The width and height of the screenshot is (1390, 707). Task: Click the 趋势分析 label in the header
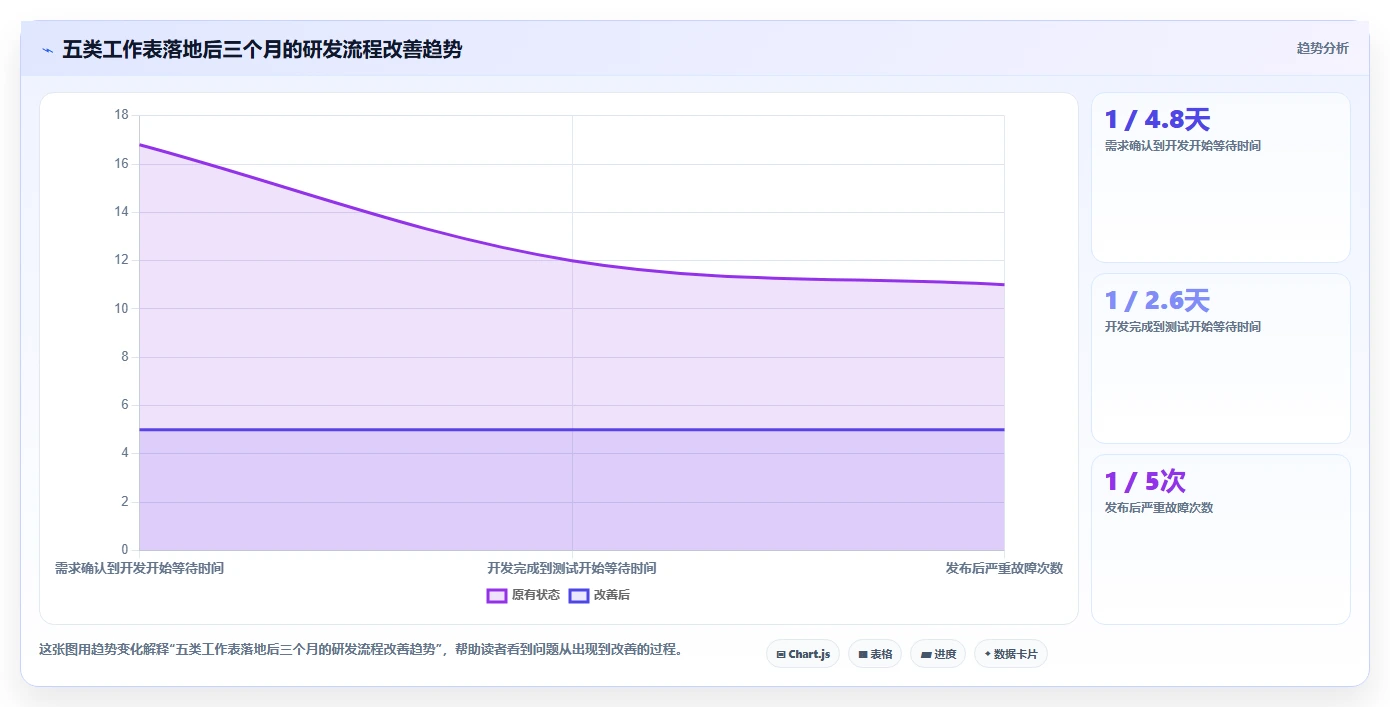1322,48
